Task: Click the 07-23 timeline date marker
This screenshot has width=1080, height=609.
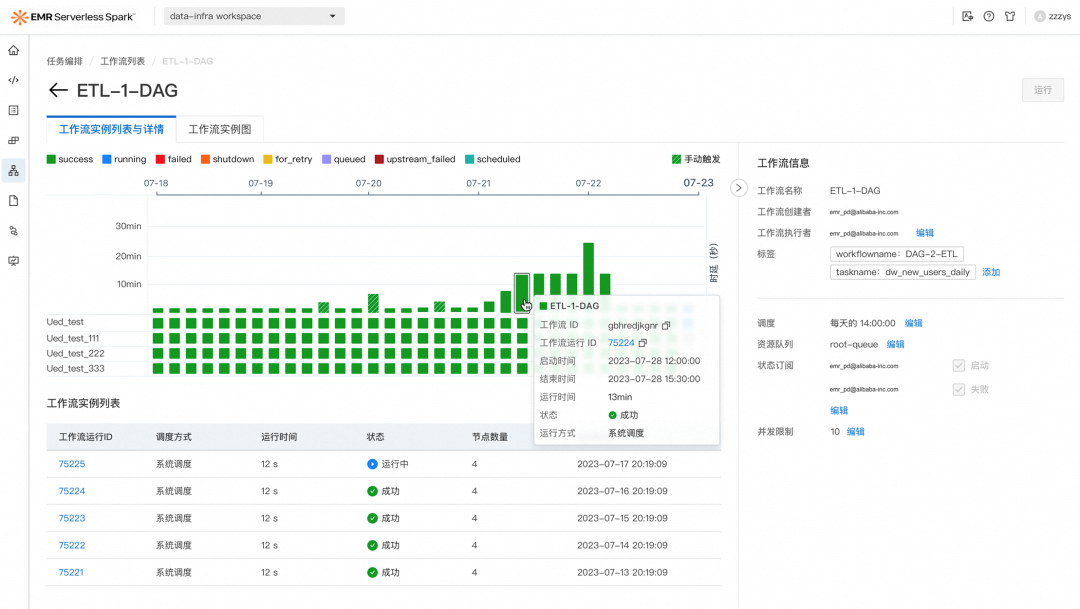Action: [698, 183]
